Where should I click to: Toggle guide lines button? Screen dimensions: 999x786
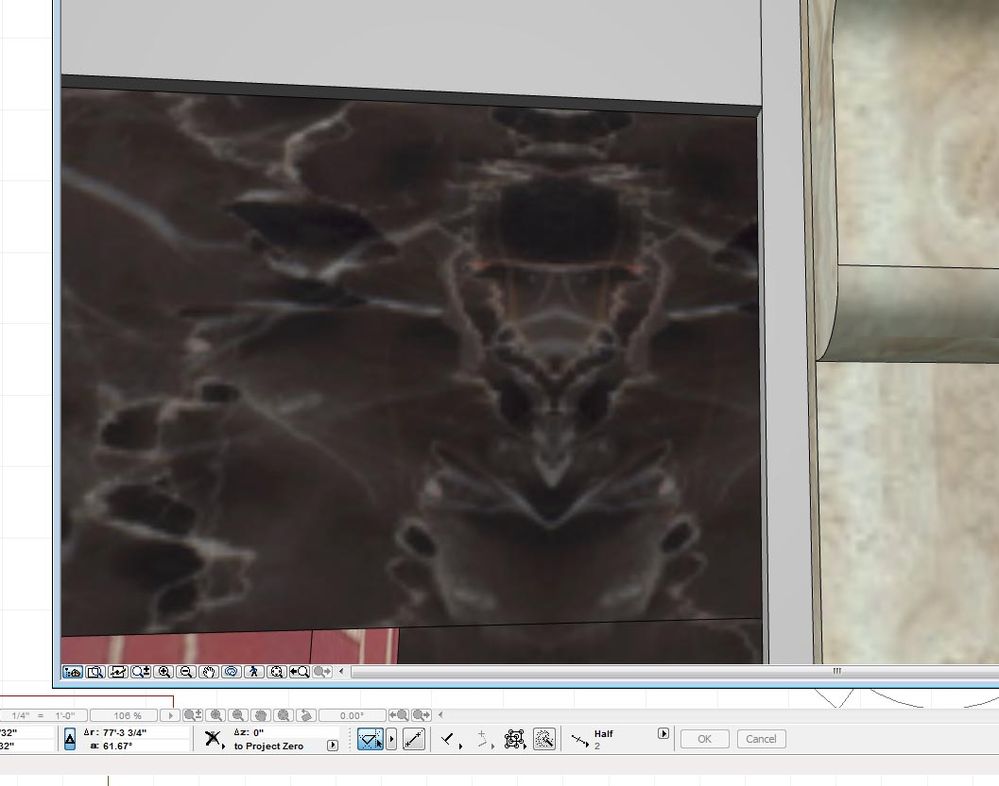(x=370, y=739)
